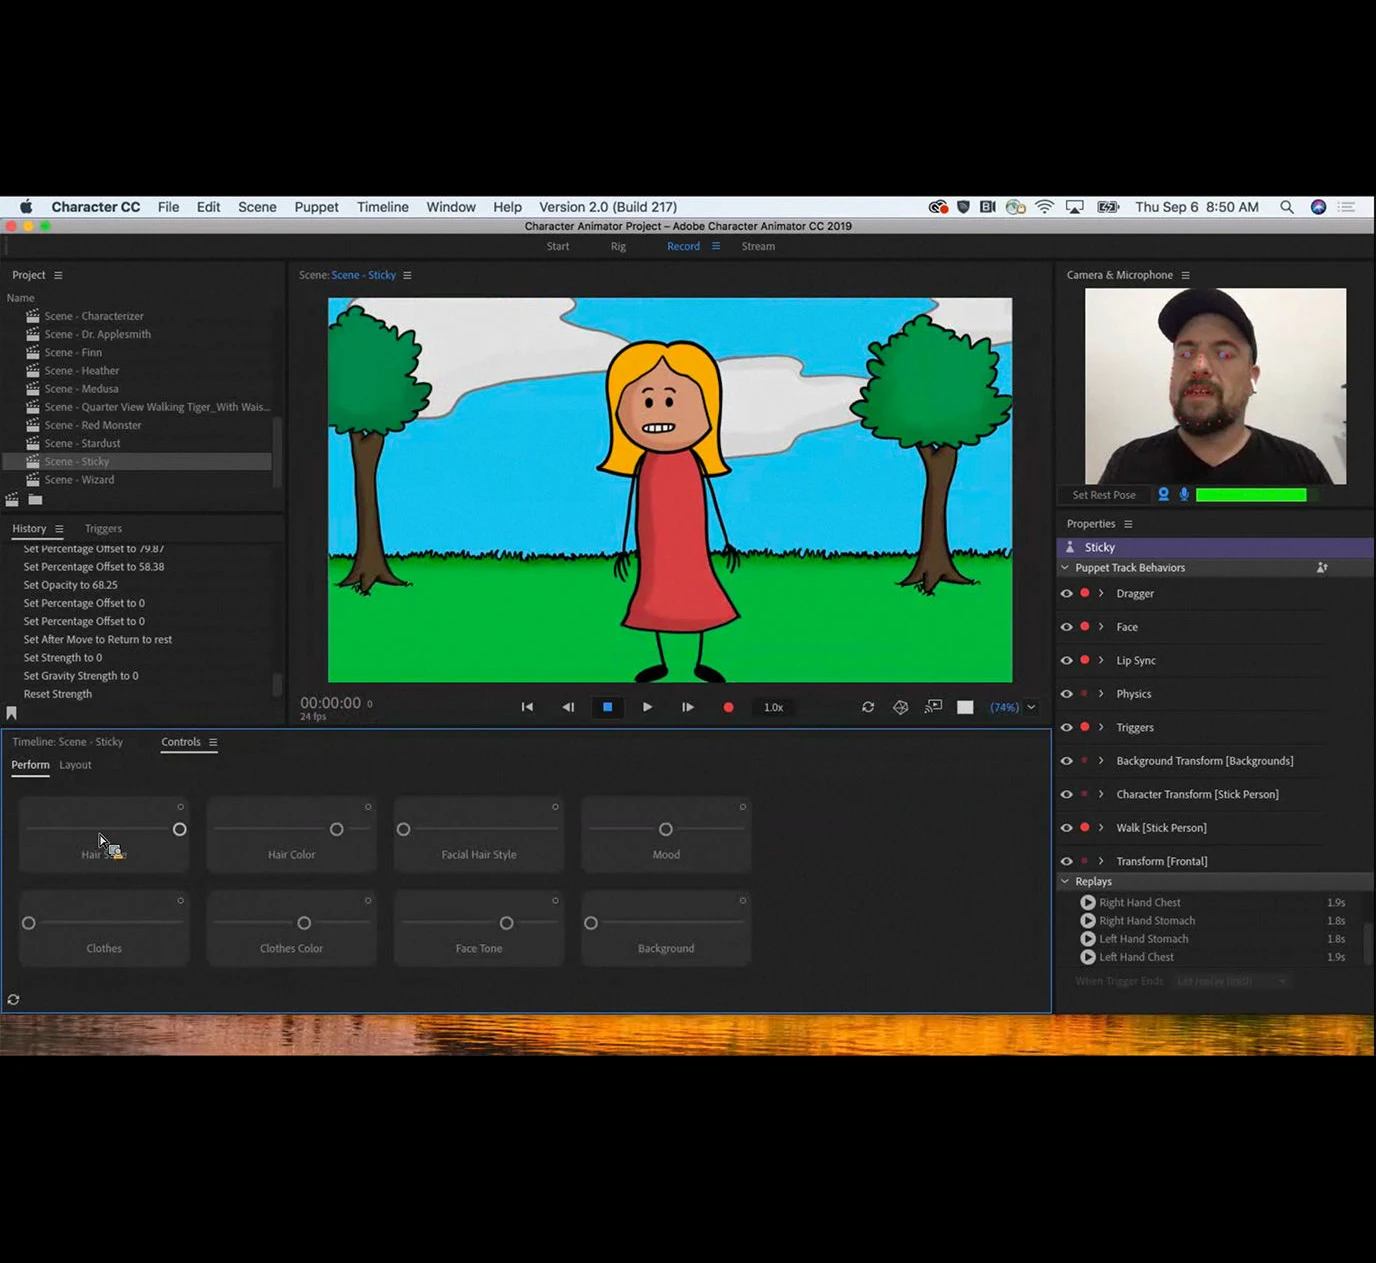Expand the Physics behavior settings
This screenshot has width=1376, height=1263.
(x=1101, y=694)
